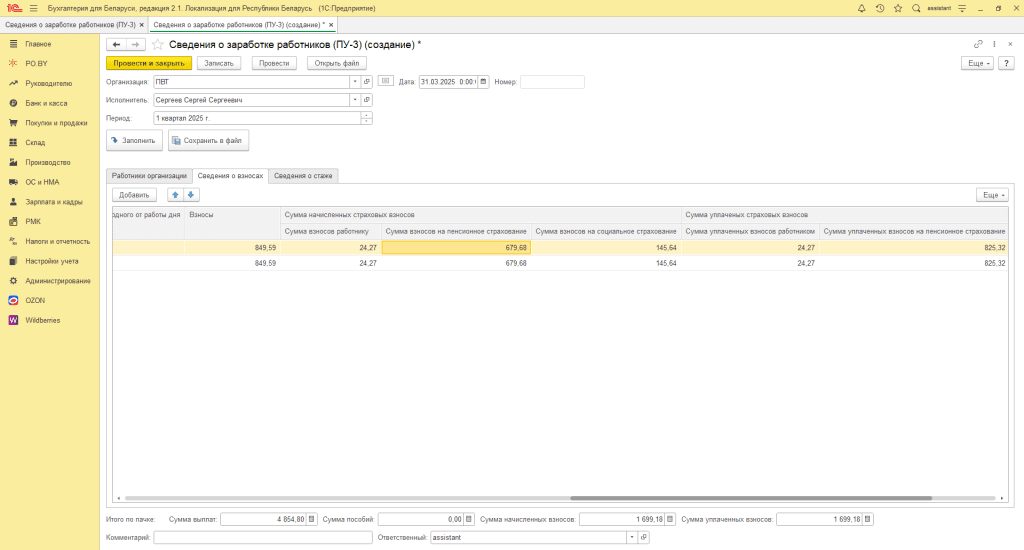
Task: Go back with left arrow
Action: pyautogui.click(x=116, y=44)
